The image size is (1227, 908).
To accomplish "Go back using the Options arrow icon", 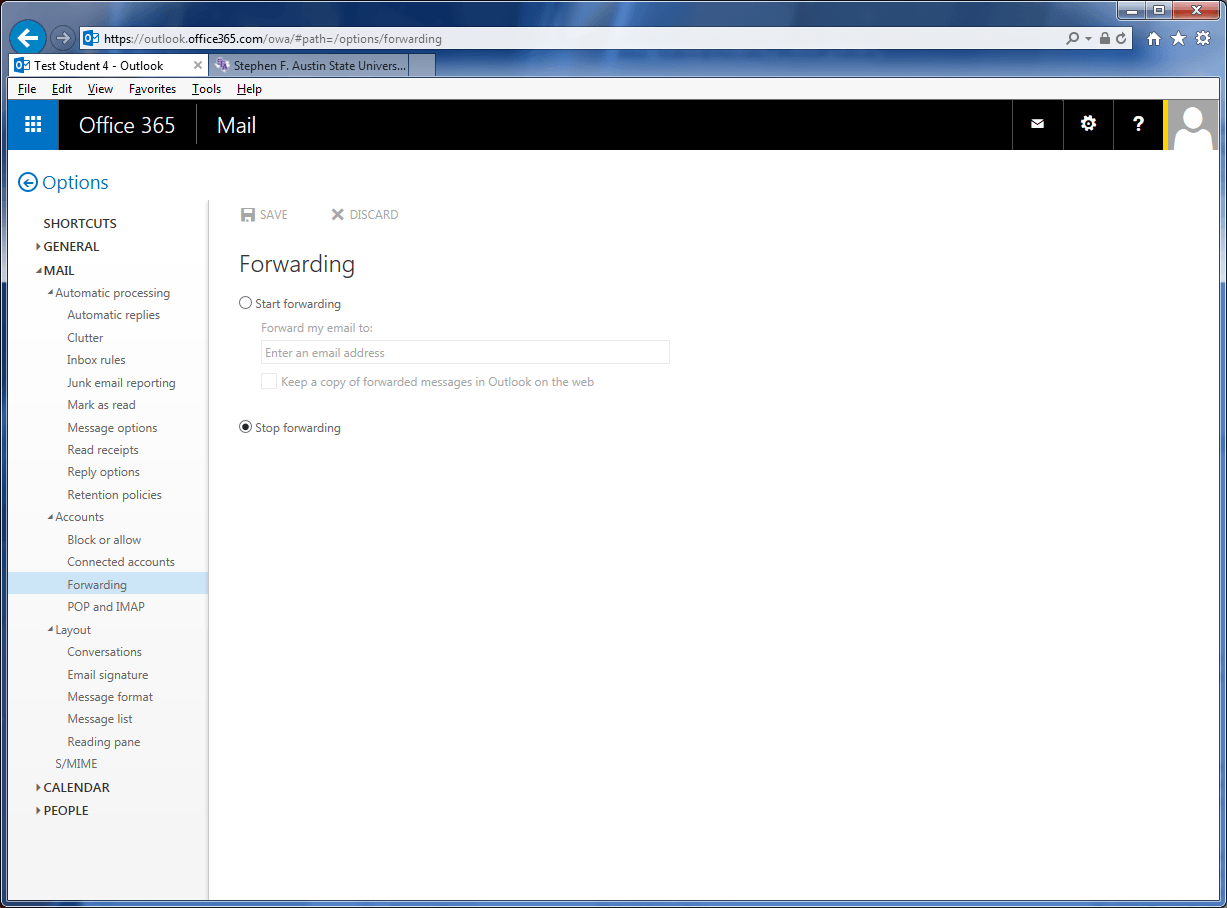I will [28, 182].
